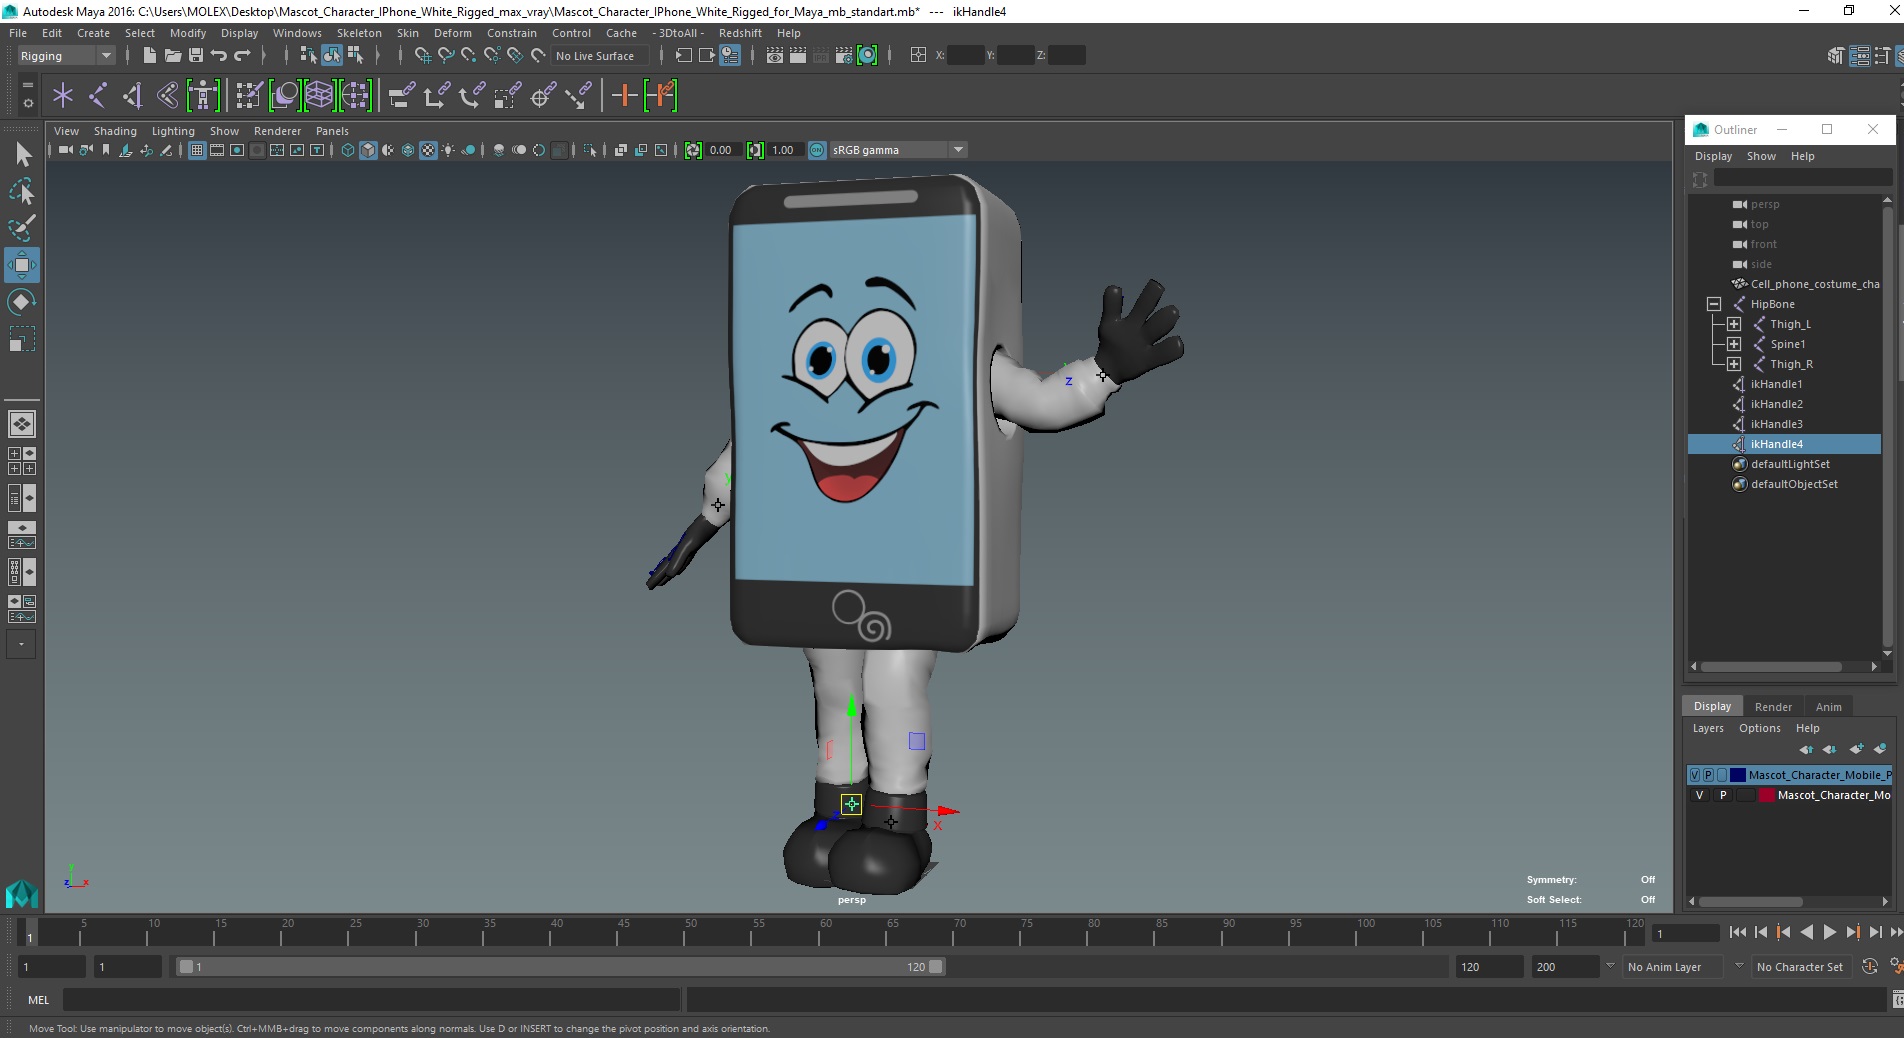Screen dimensions: 1904x1038
Task: Select the arrow Select tool
Action: click(22, 154)
